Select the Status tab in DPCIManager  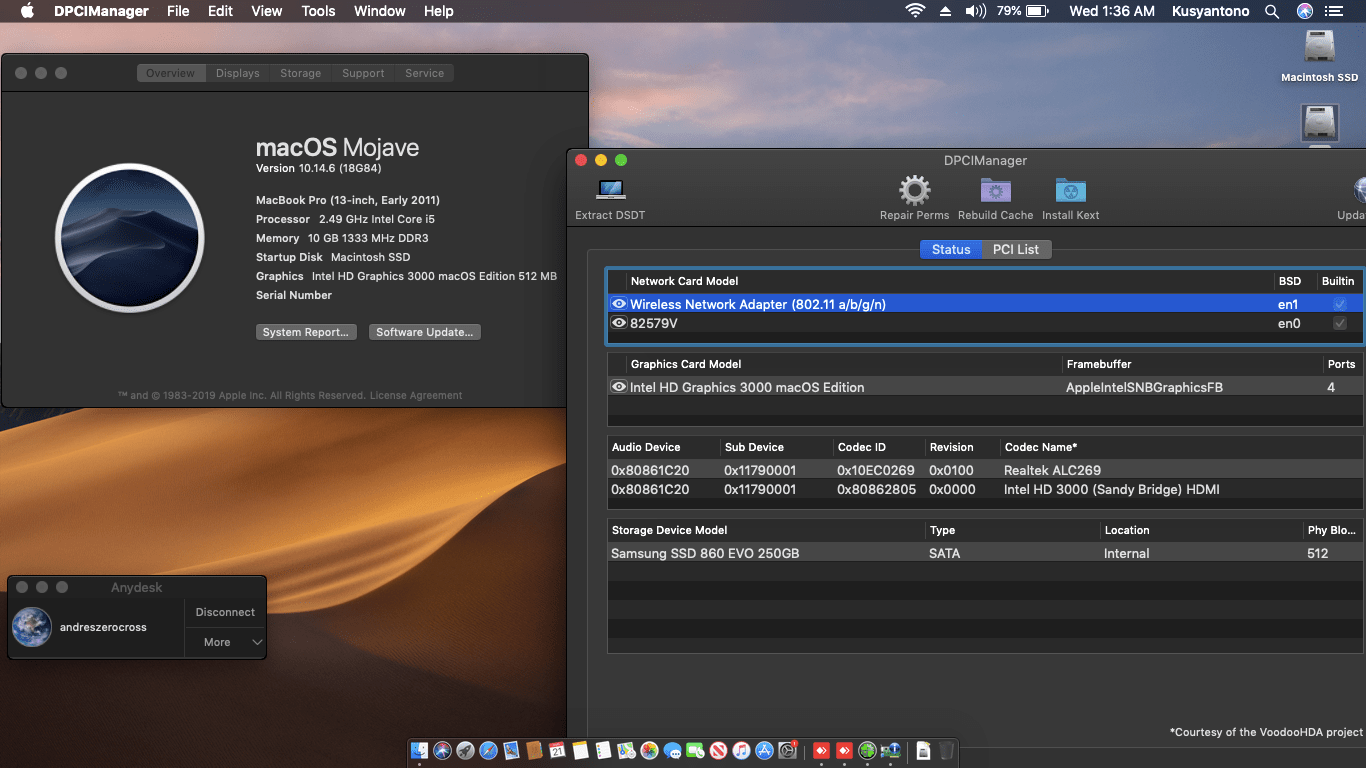click(951, 249)
